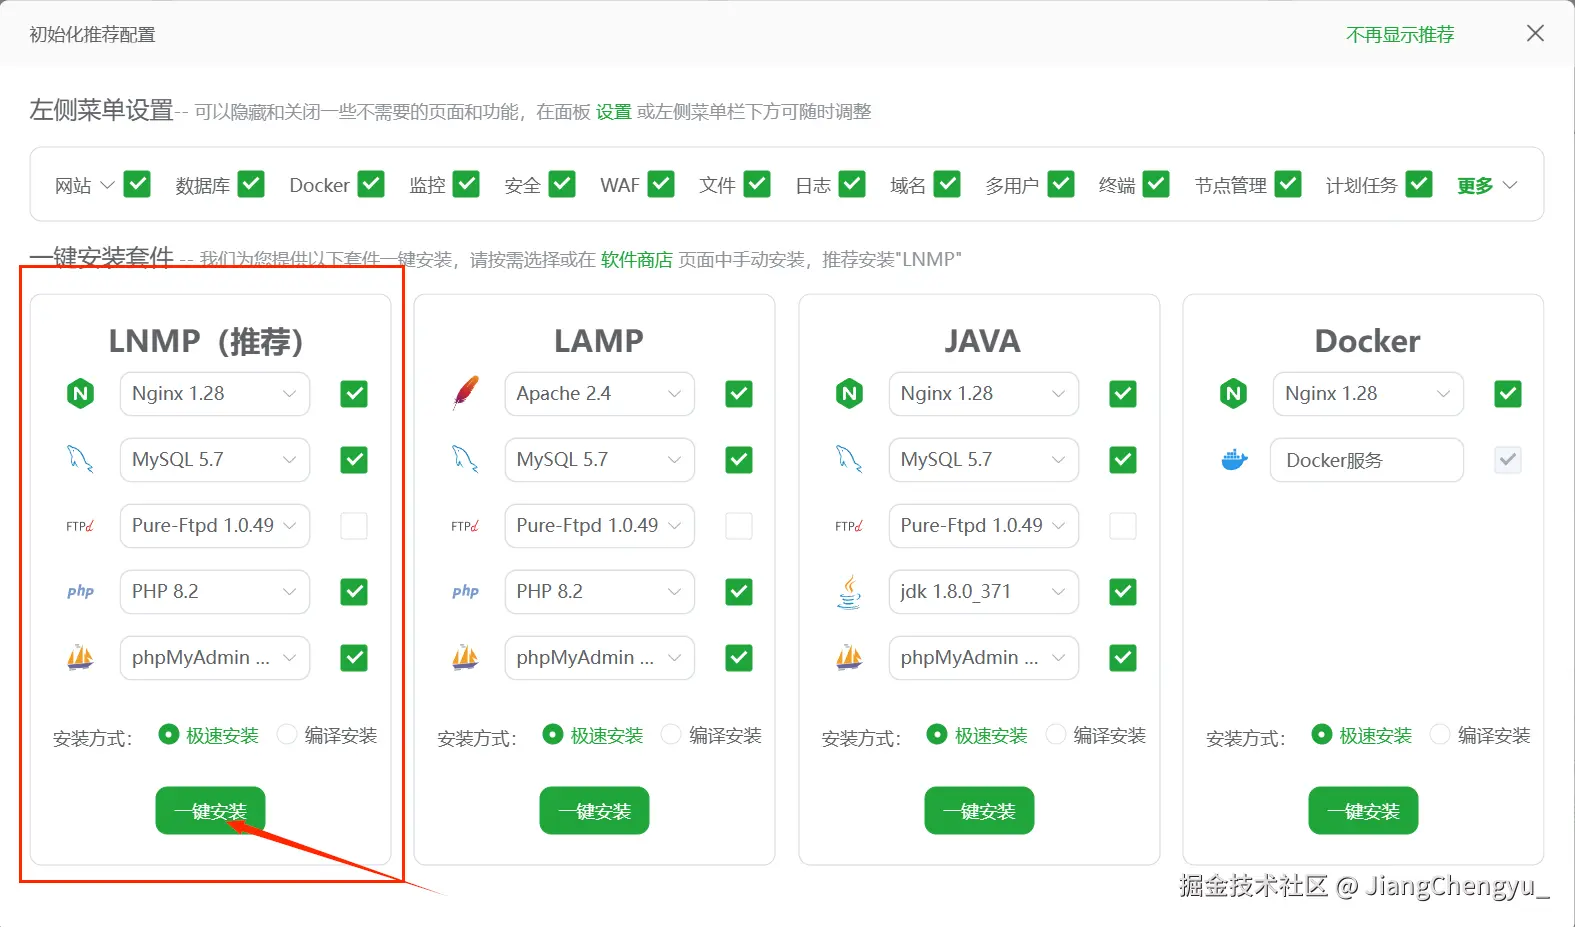The width and height of the screenshot is (1575, 927).
Task: Click the 域名 menu item label
Action: click(908, 185)
